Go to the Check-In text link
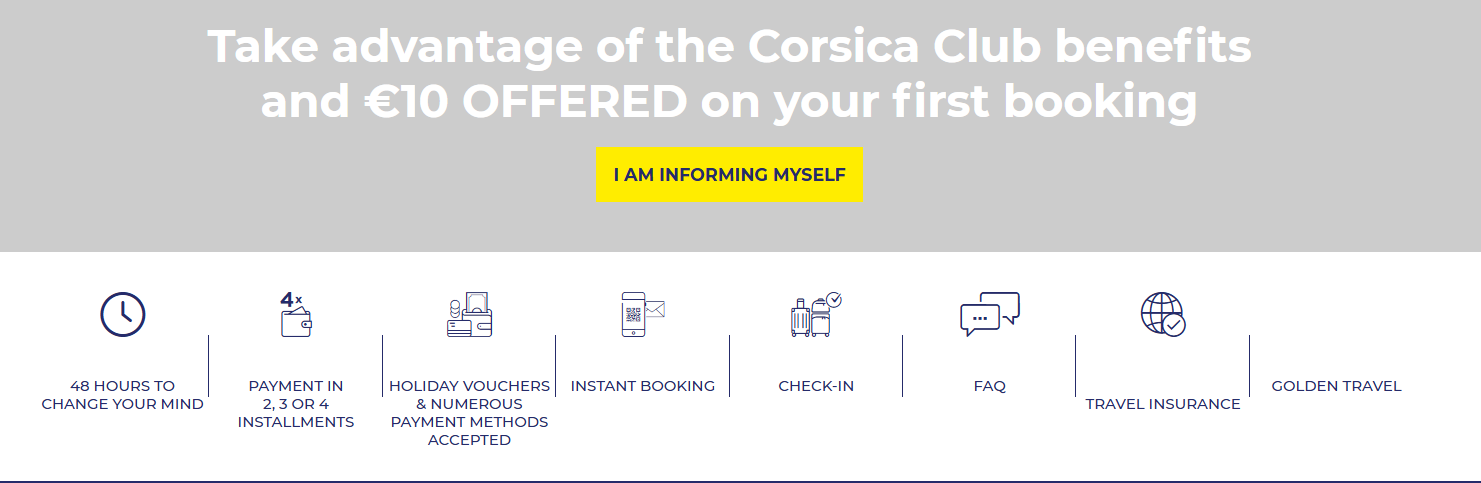1481x483 pixels. click(816, 386)
